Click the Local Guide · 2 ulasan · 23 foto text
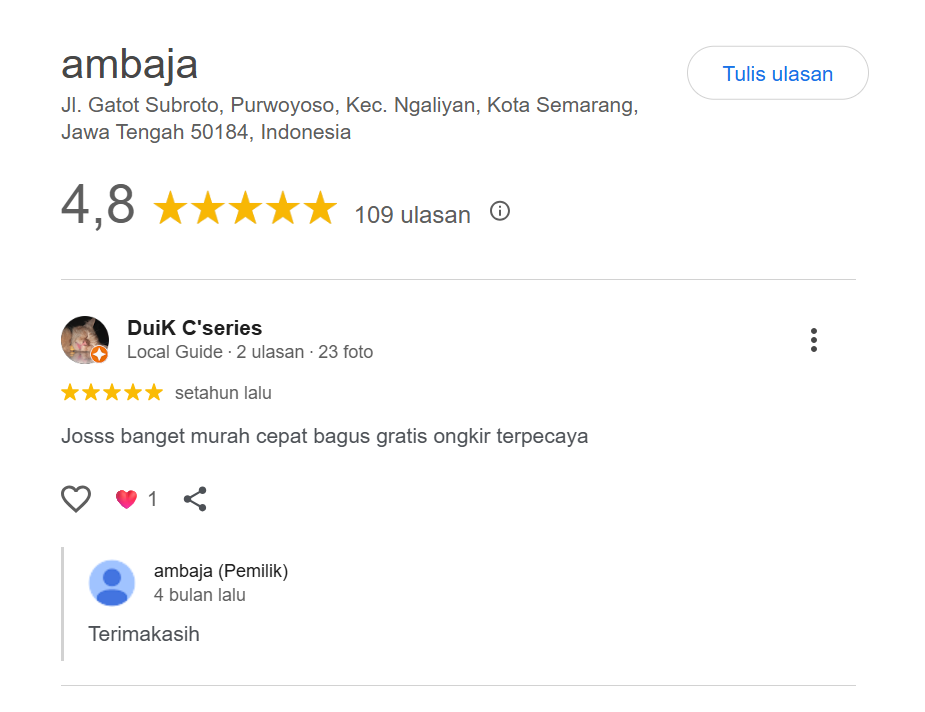The height and width of the screenshot is (712, 925). tap(250, 352)
